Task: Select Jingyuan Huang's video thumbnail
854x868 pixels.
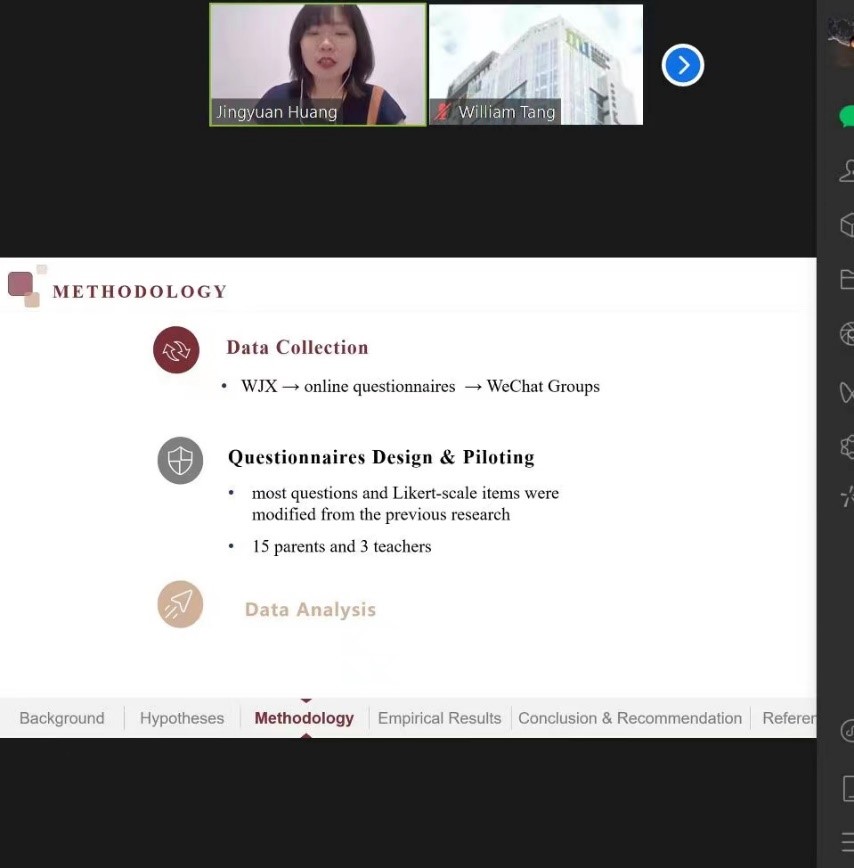Action: (x=318, y=64)
